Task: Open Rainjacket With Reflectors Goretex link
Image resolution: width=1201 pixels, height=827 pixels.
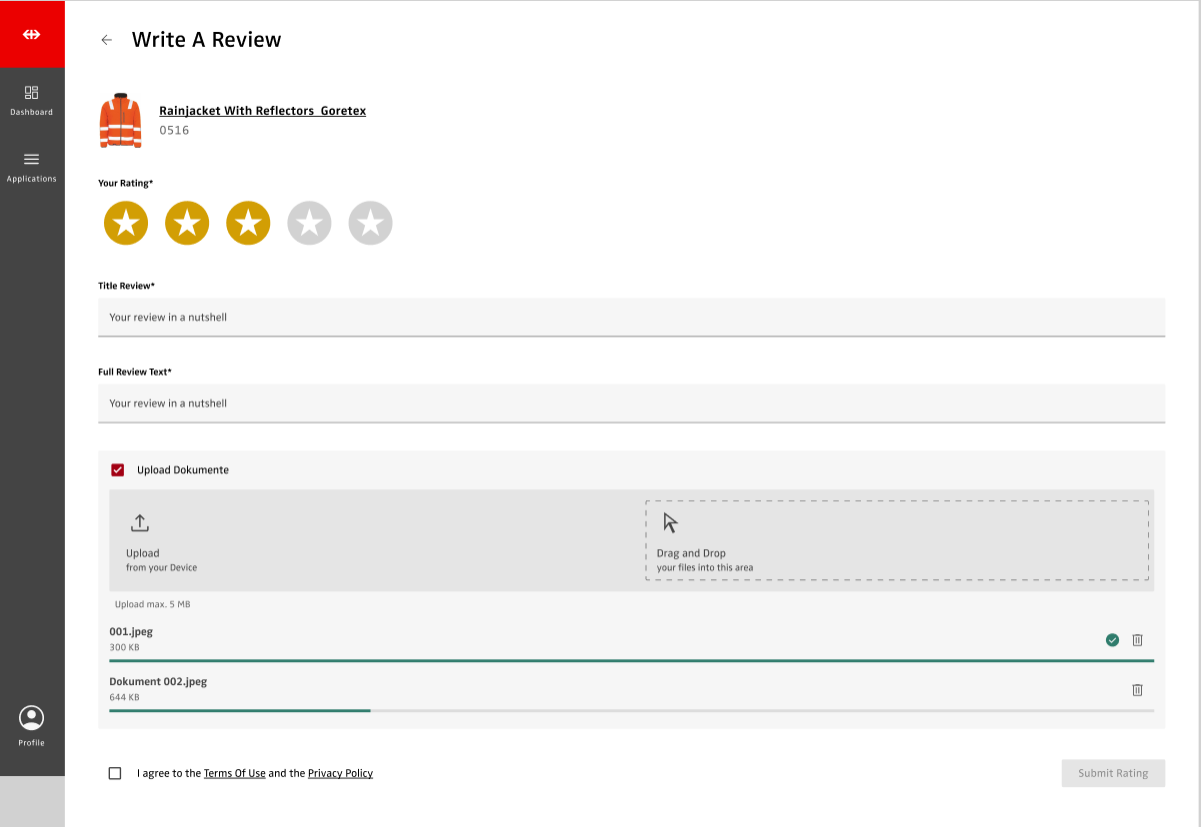Action: pyautogui.click(x=262, y=111)
